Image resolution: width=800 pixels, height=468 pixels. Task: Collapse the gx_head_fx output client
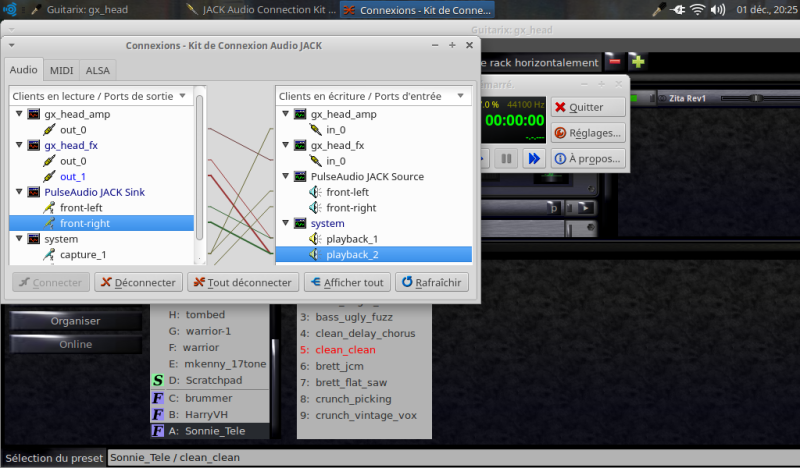coord(19,145)
